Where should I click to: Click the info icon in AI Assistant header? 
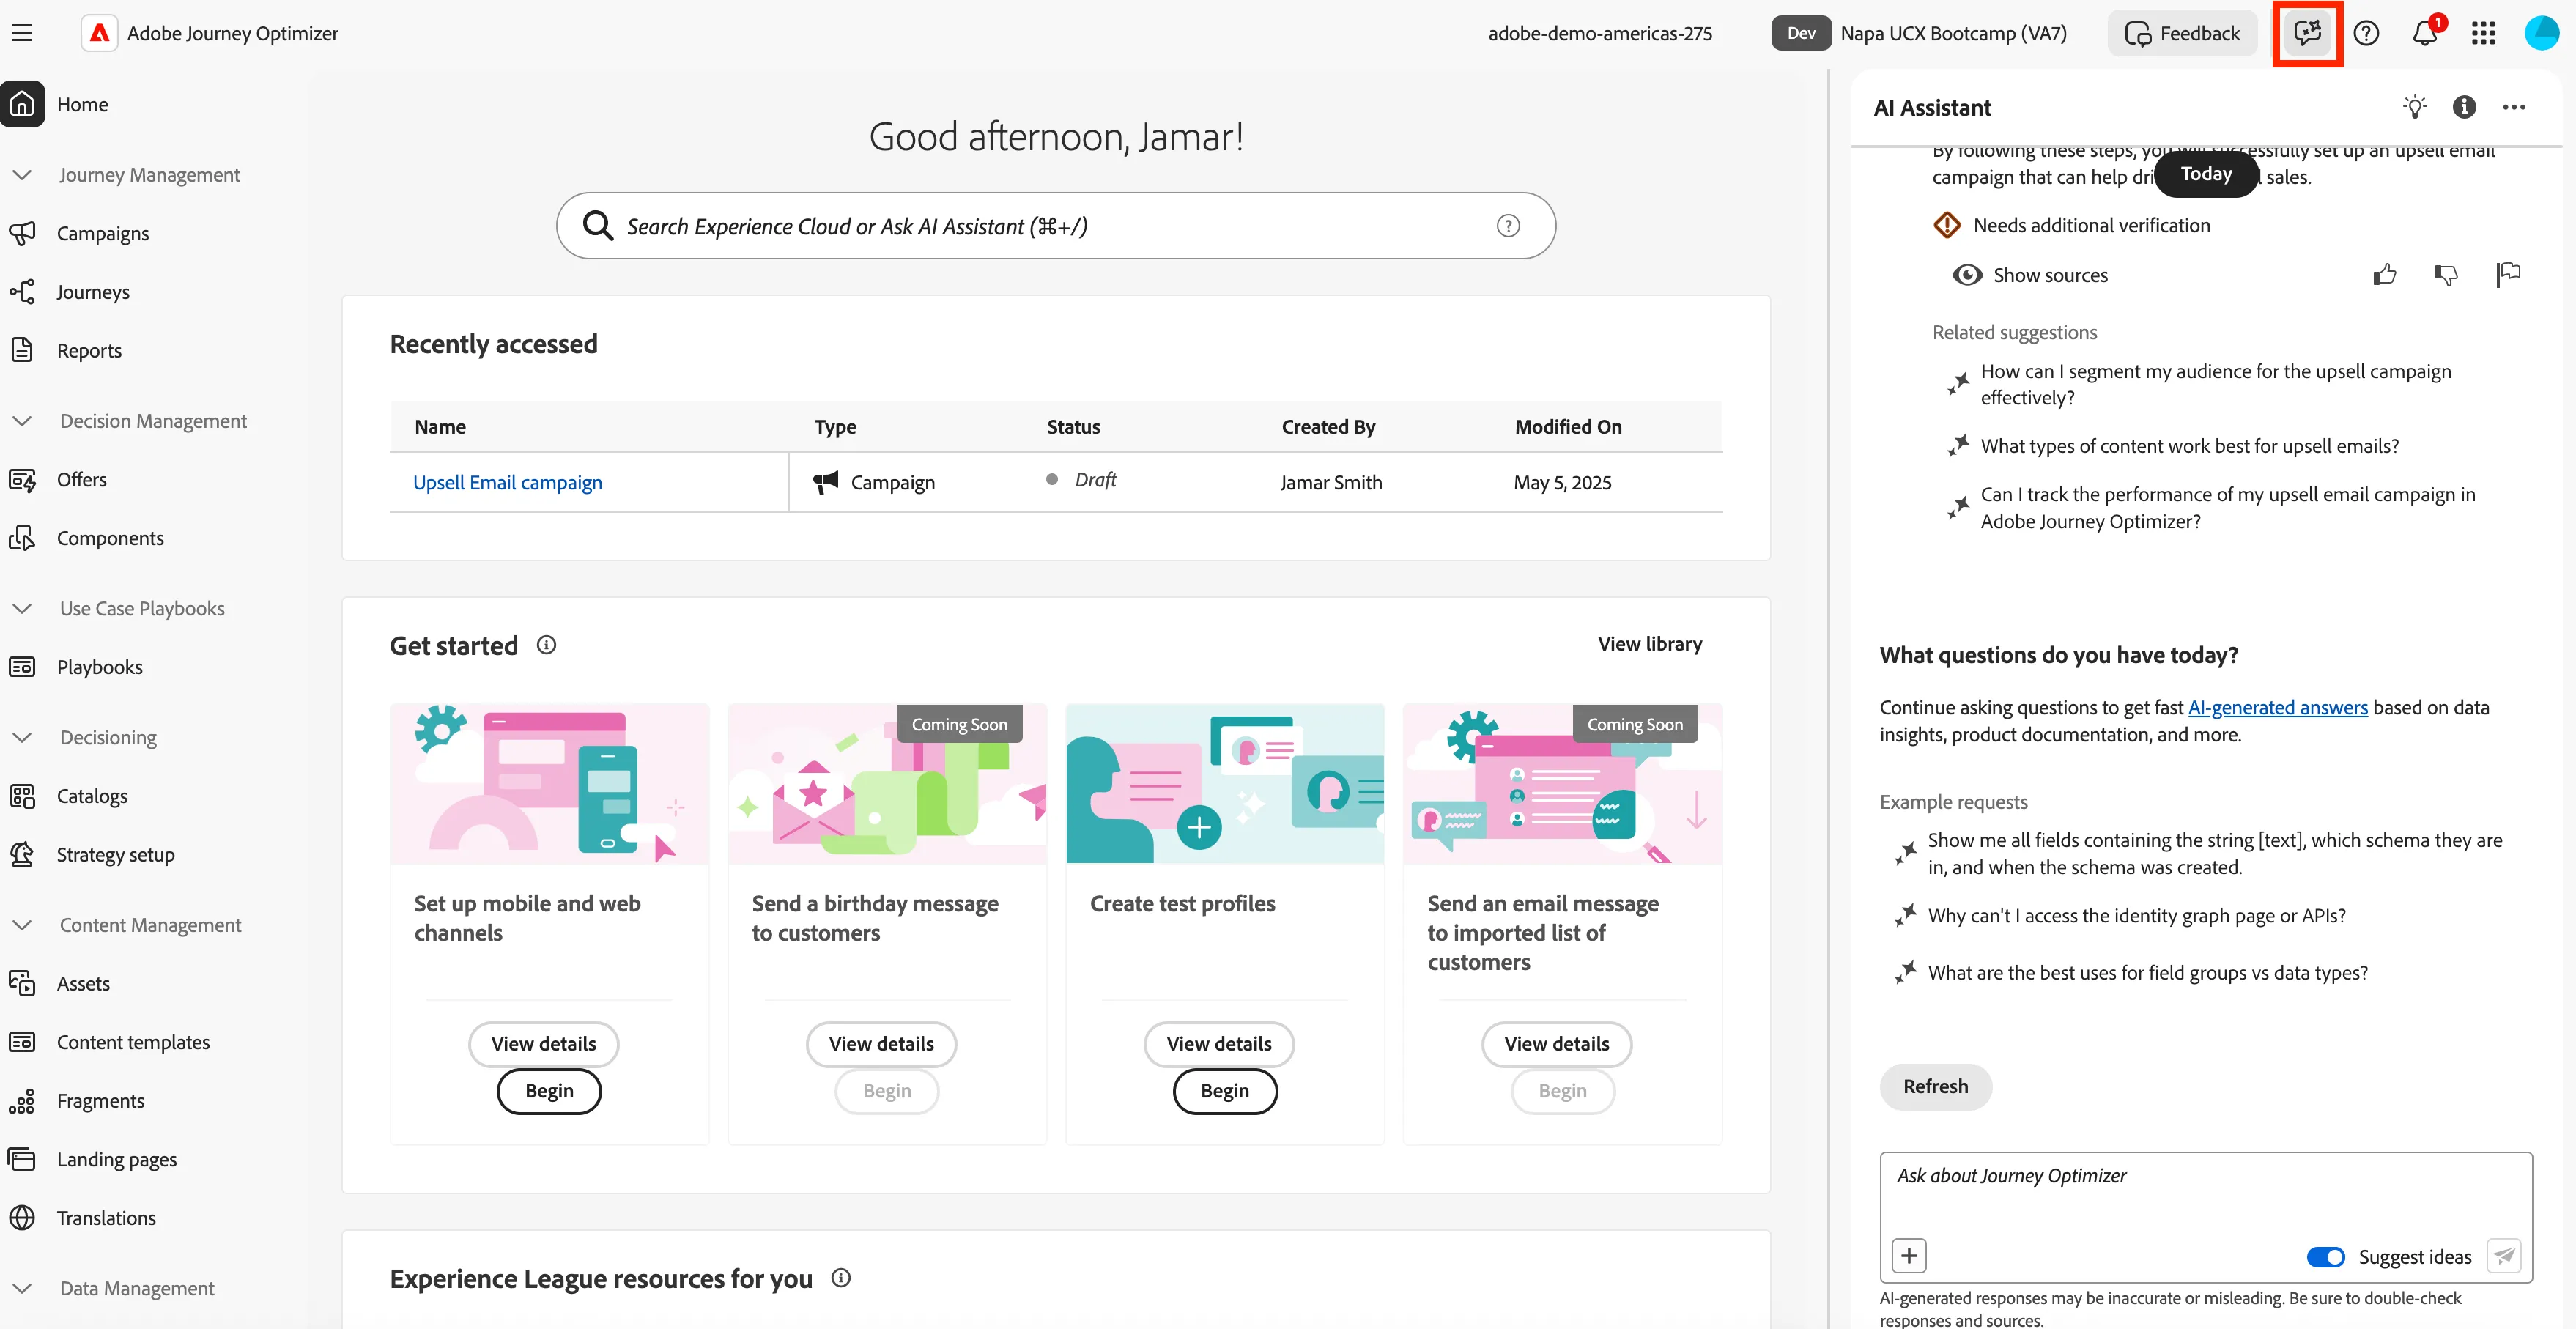(x=2464, y=107)
